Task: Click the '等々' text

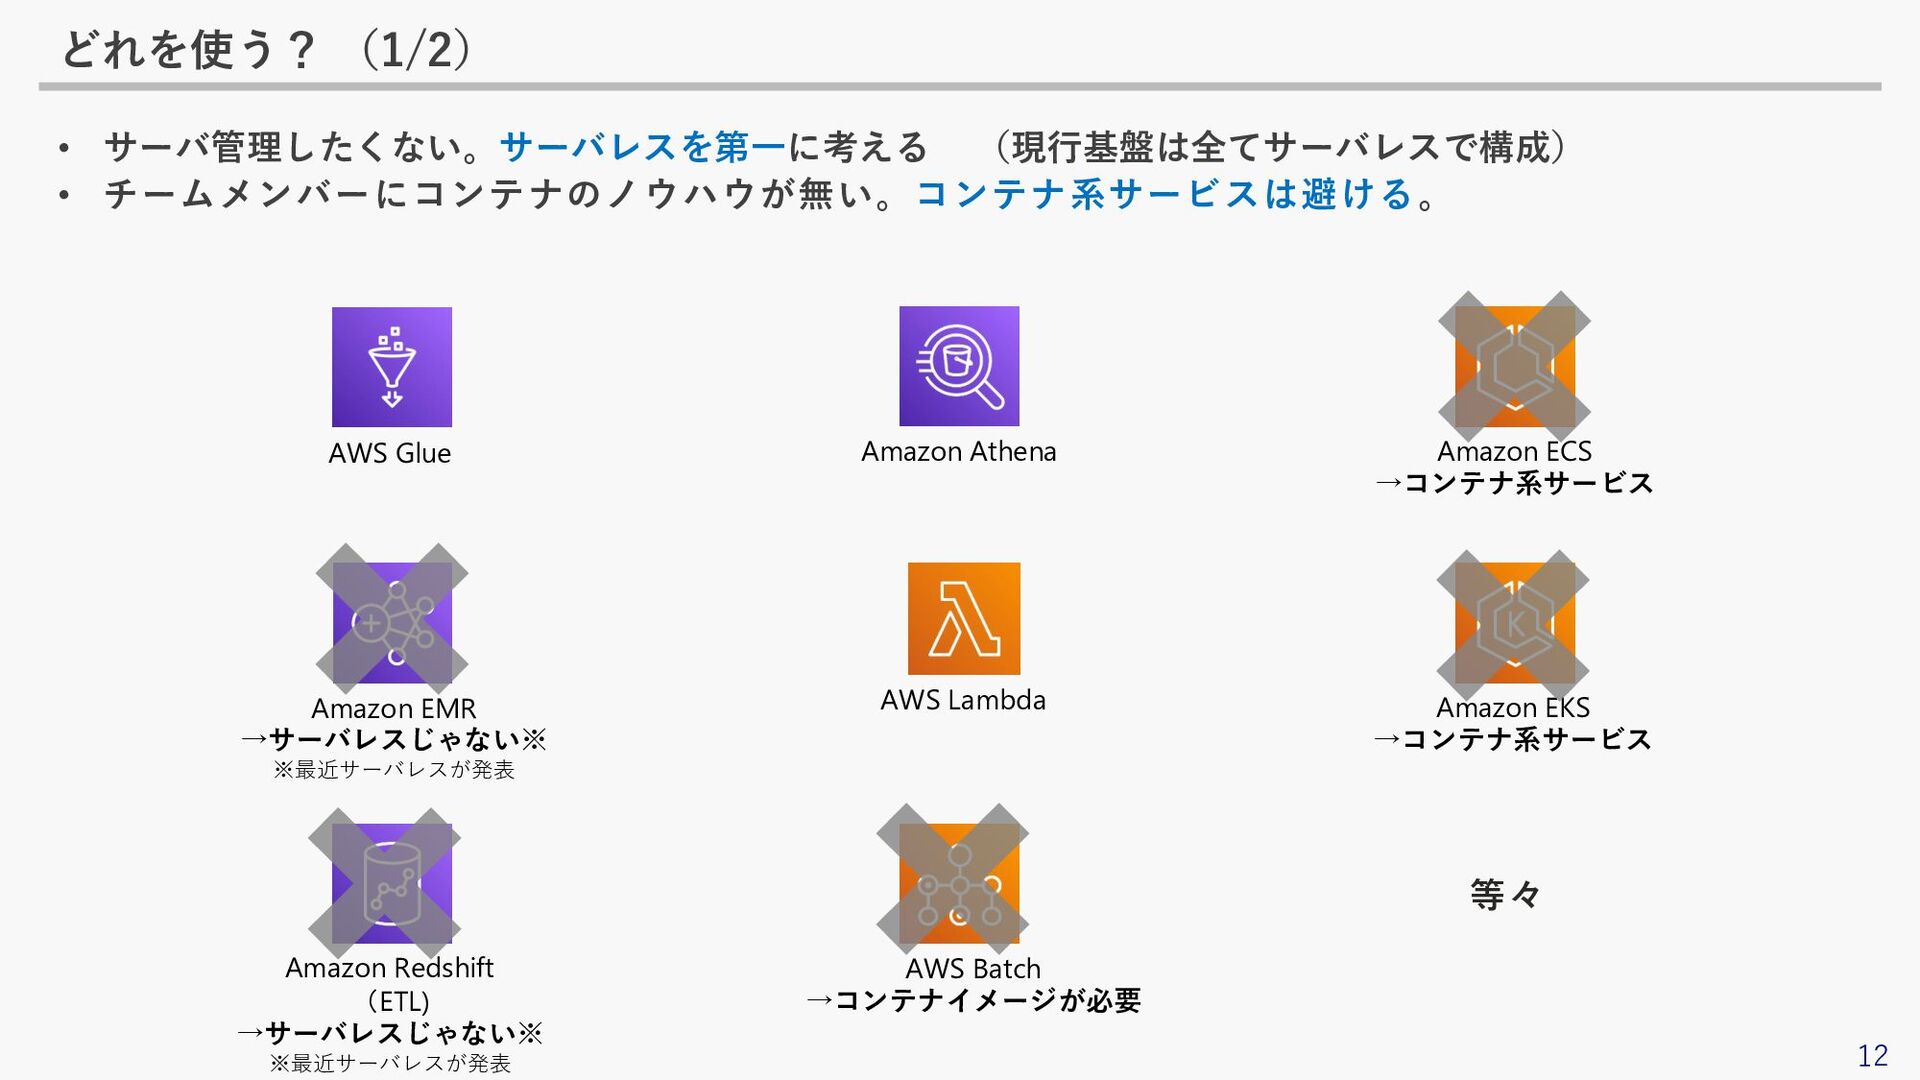Action: pos(1505,894)
